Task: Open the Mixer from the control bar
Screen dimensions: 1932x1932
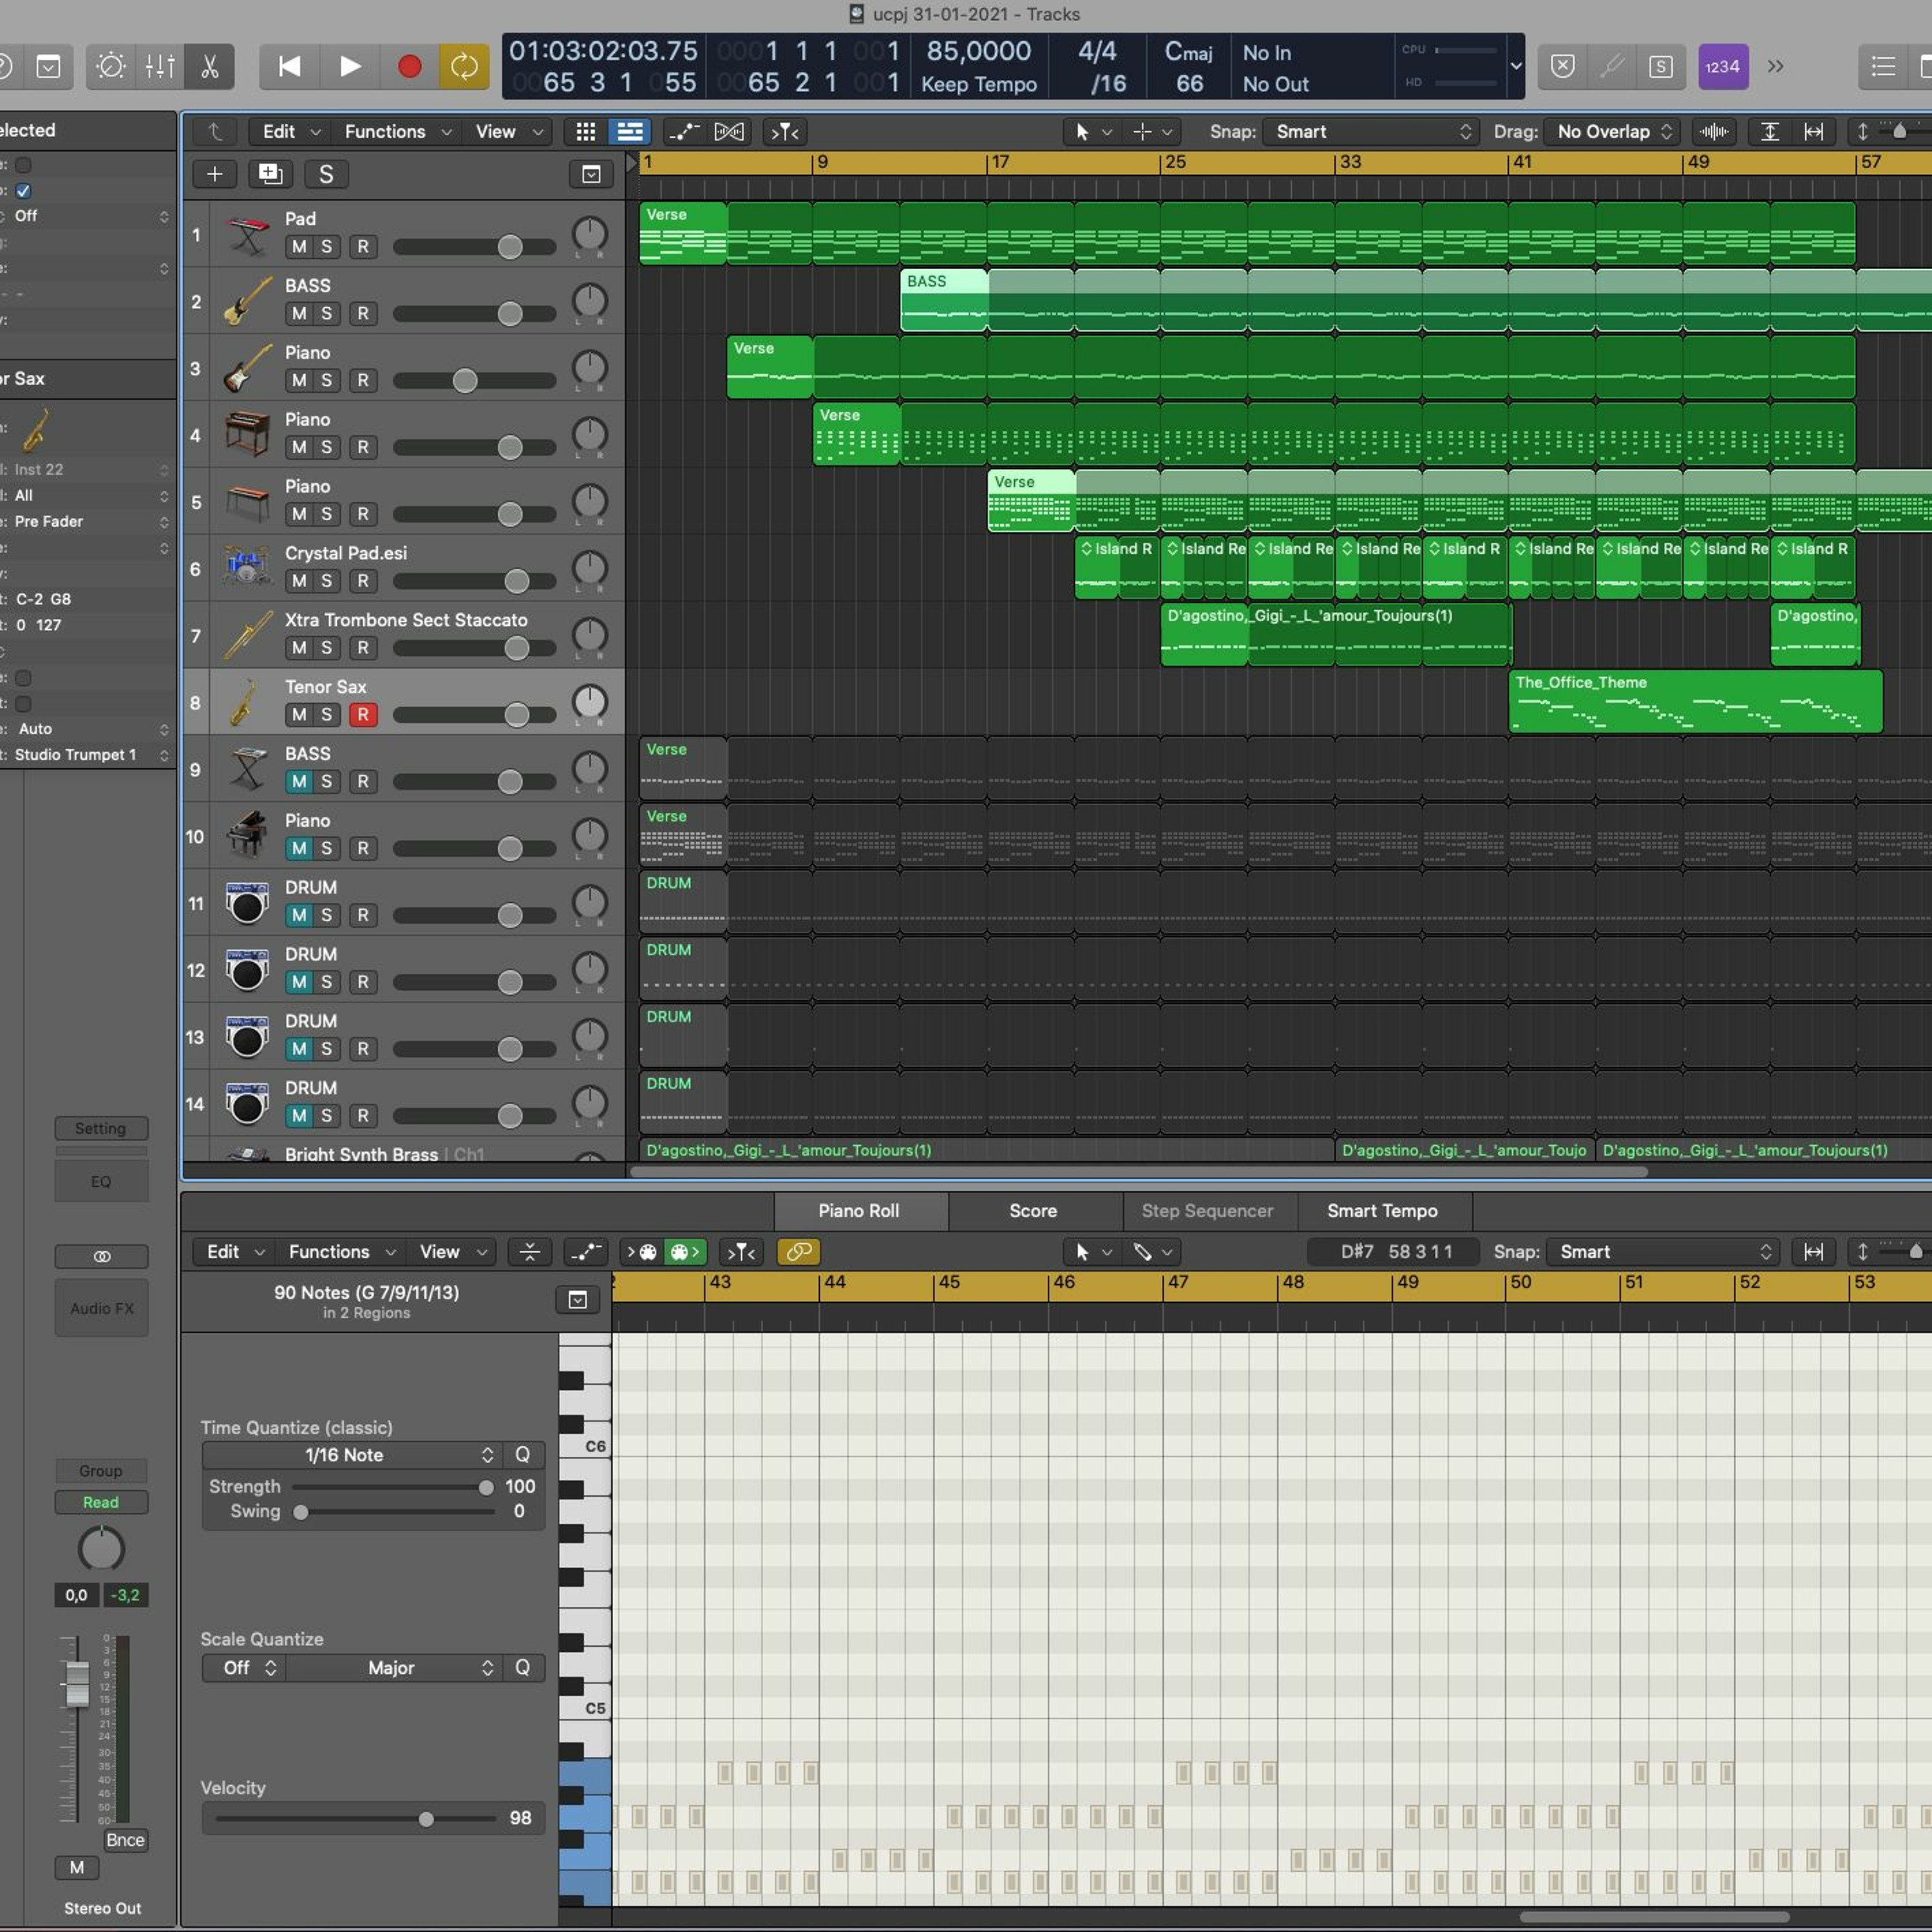Action: [160, 67]
